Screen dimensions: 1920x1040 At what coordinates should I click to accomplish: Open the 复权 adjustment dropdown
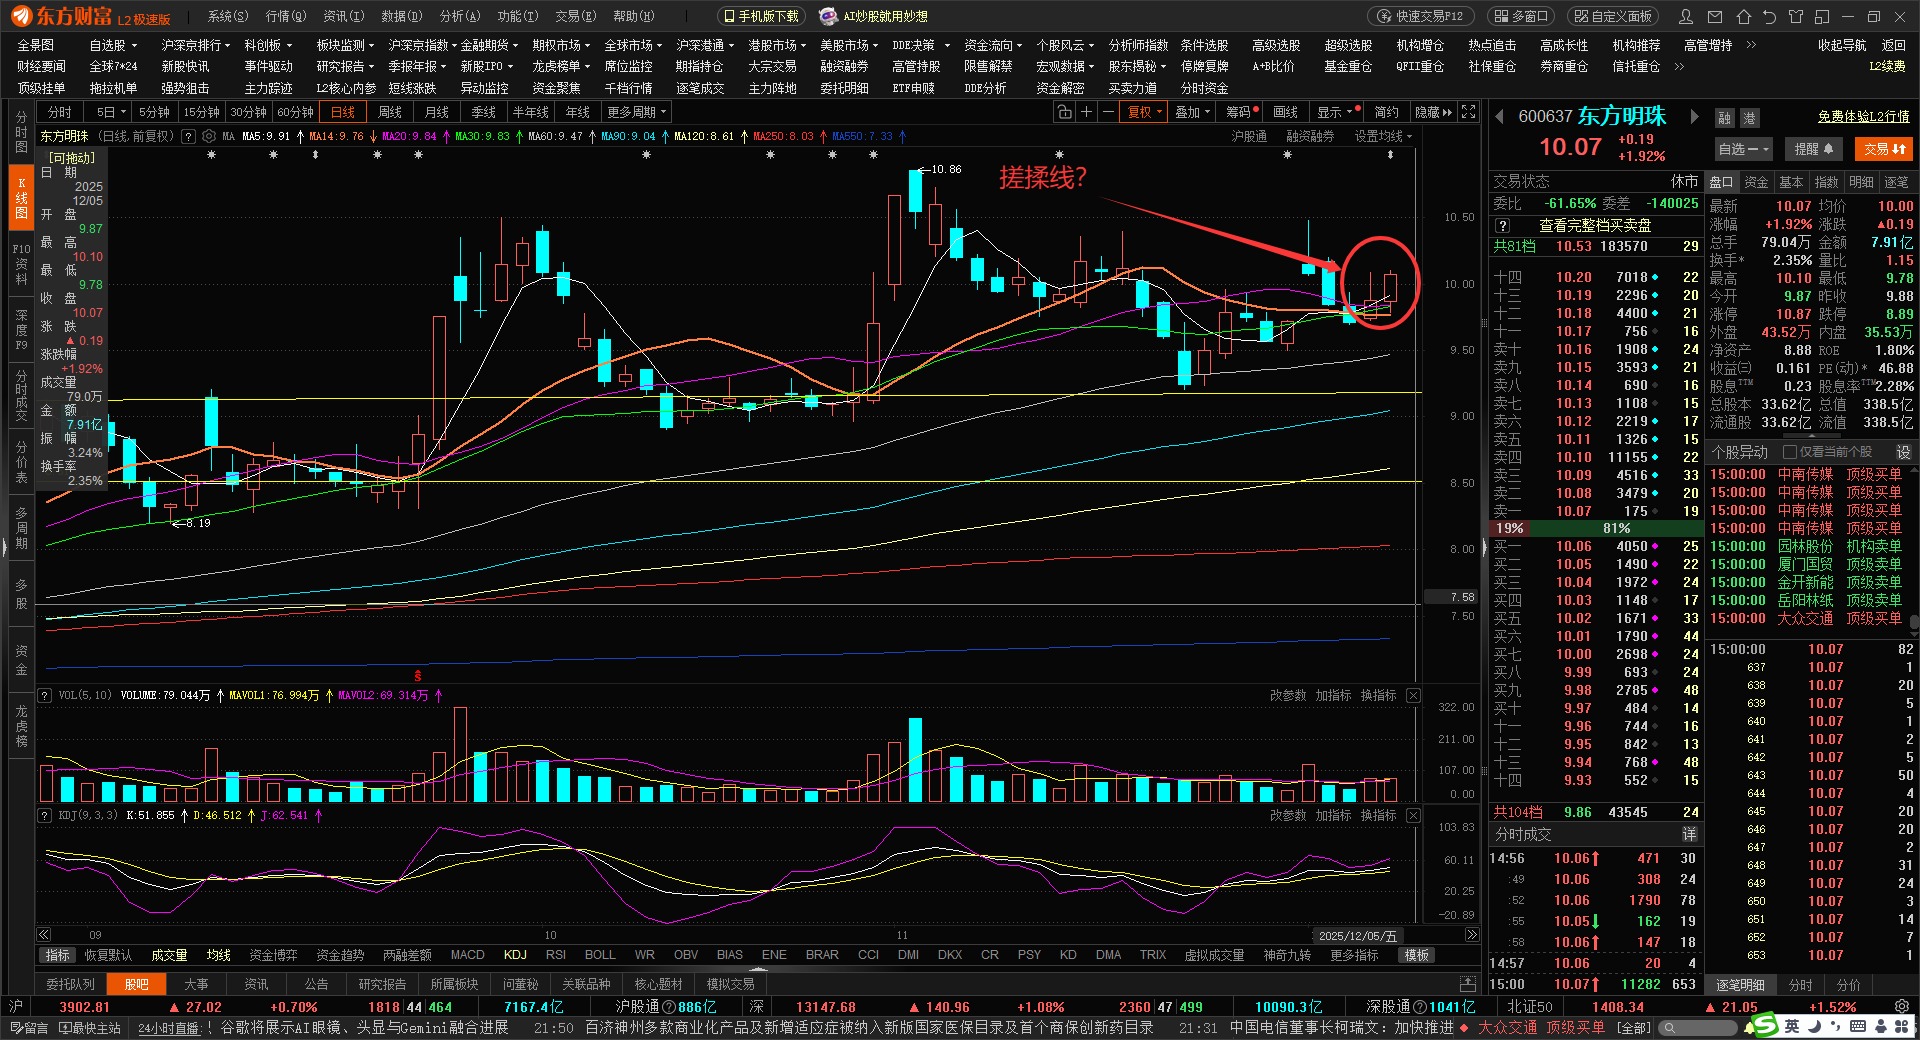(x=1145, y=112)
